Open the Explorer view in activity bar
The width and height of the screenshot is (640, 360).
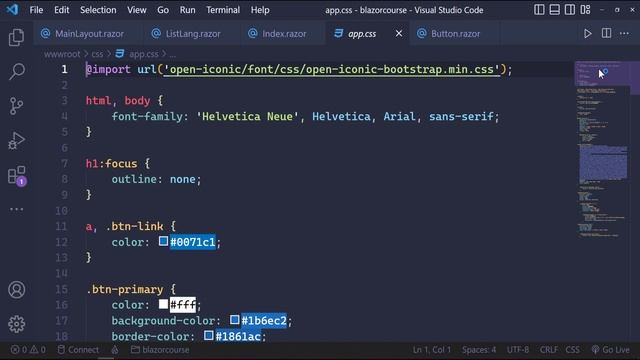(x=16, y=38)
